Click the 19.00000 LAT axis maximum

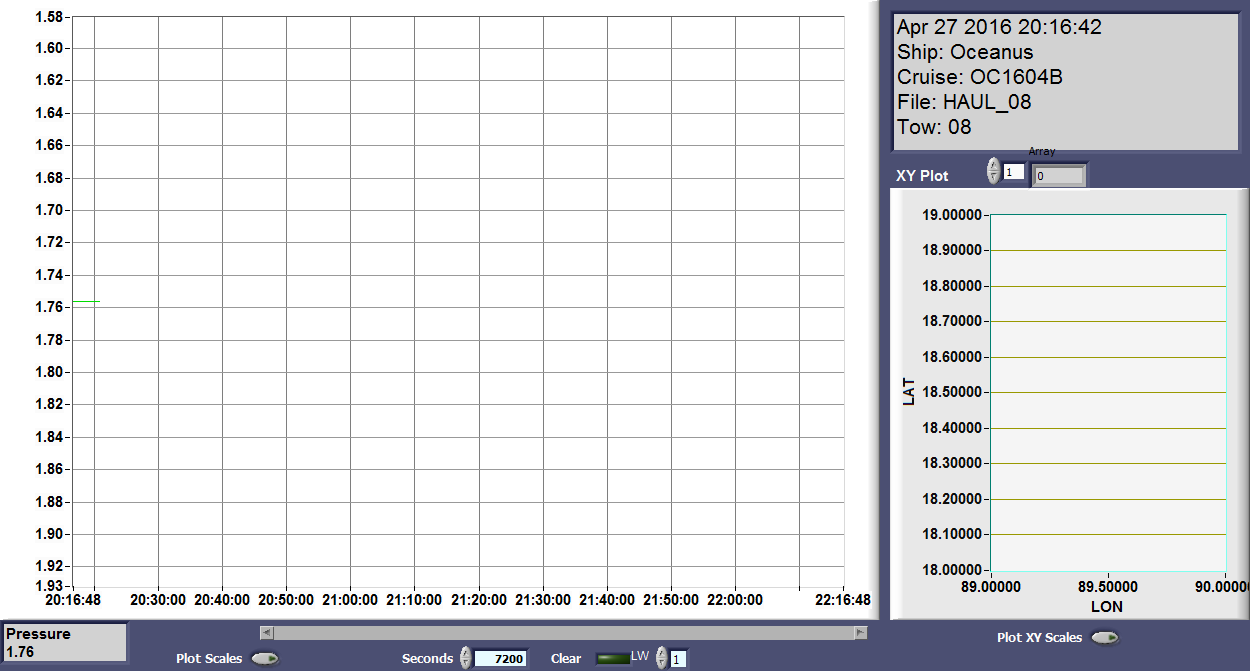(x=951, y=214)
